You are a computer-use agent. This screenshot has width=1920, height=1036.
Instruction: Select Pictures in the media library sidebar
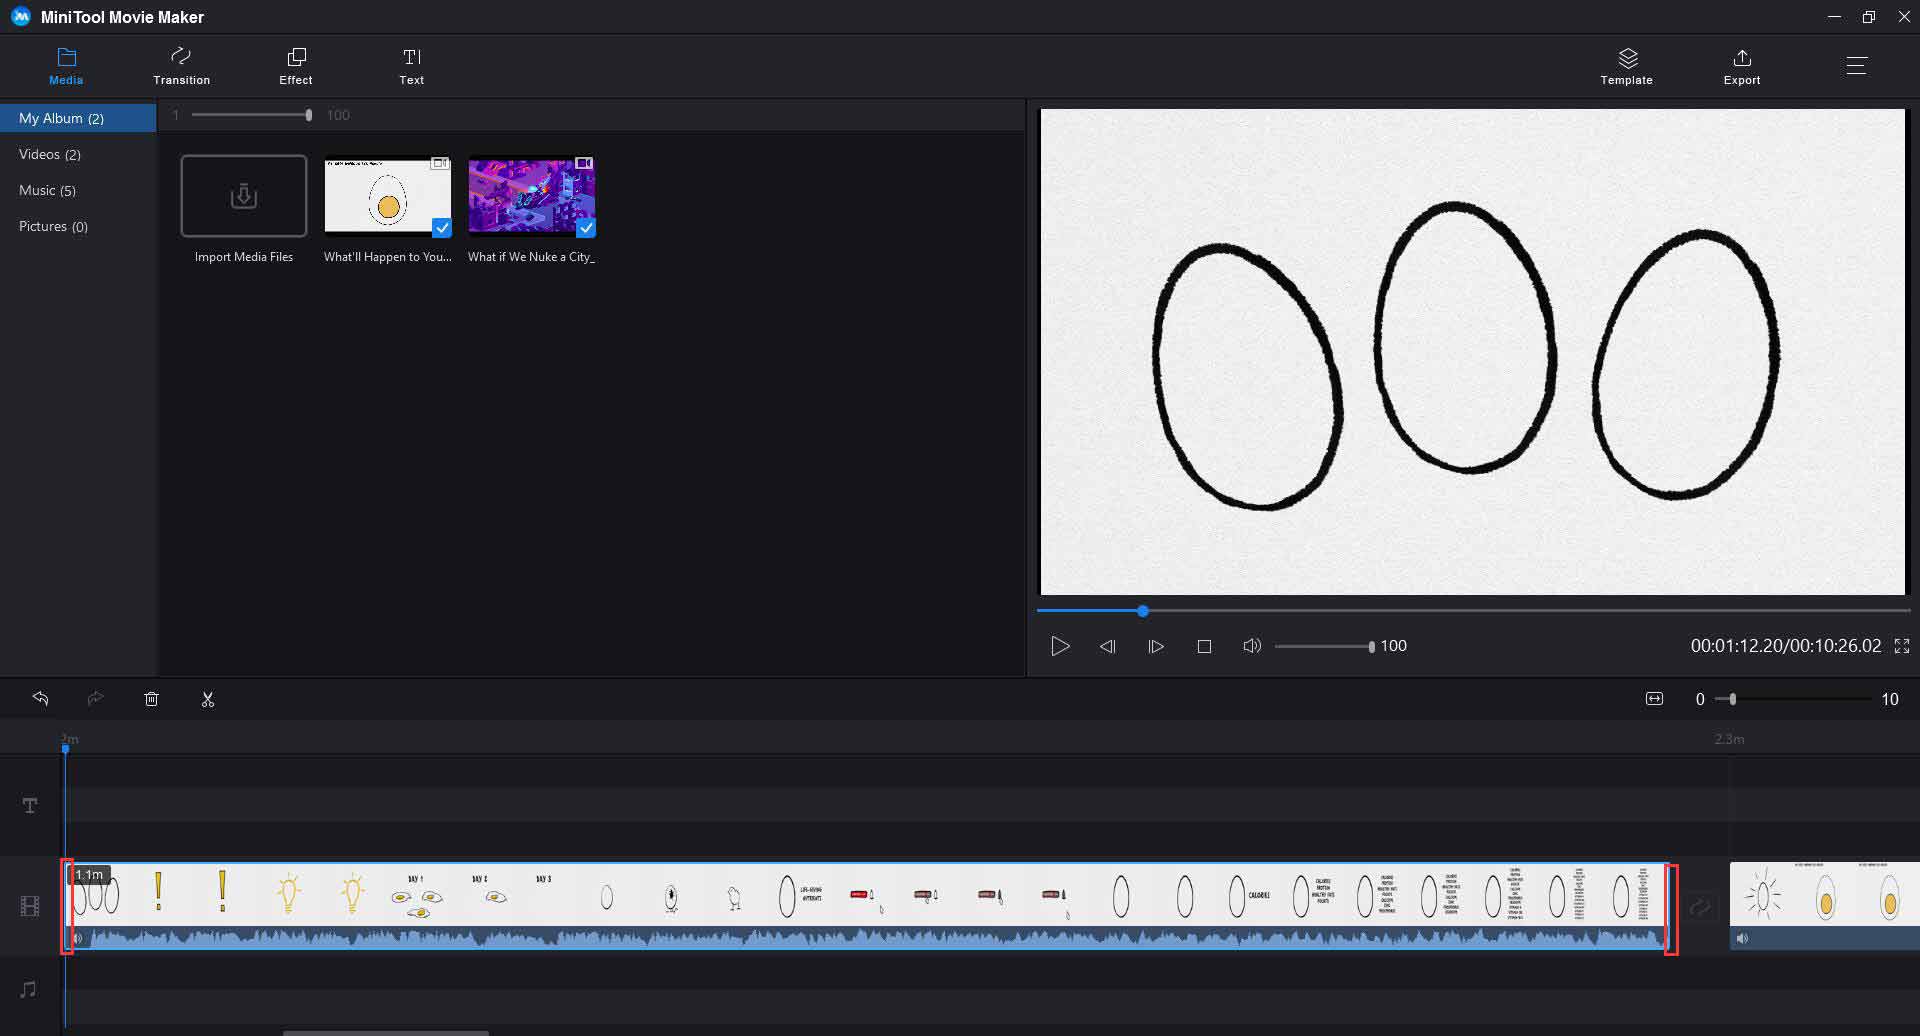(53, 226)
